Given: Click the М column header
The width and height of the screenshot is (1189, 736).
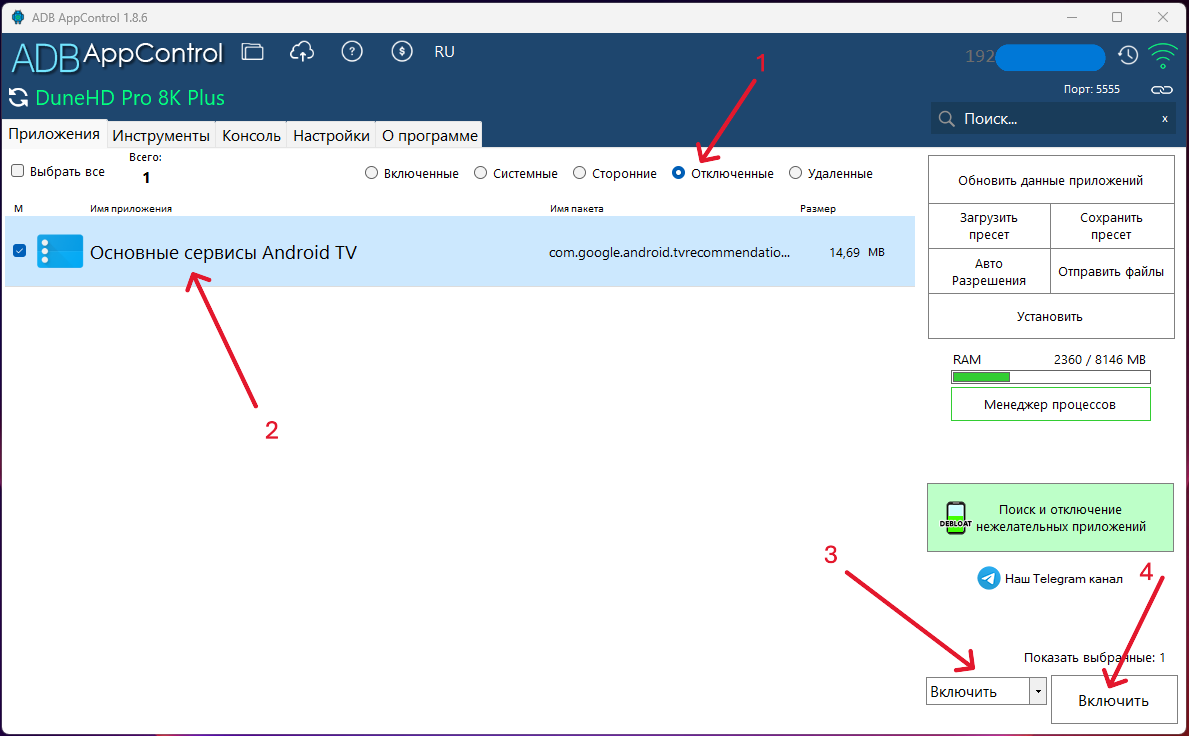Looking at the screenshot, I should 18,208.
